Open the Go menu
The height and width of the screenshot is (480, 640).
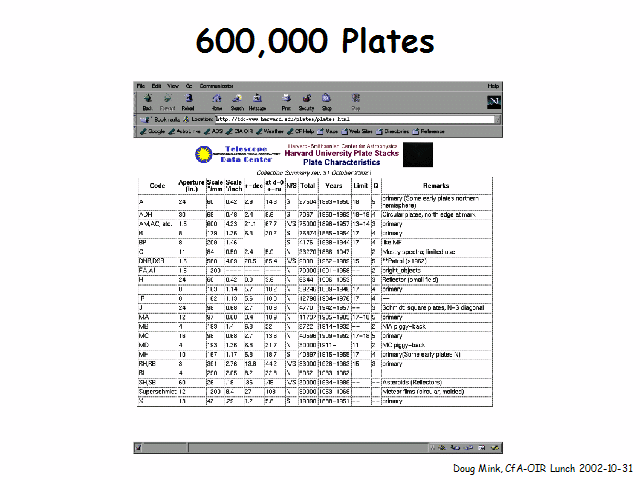coord(189,86)
